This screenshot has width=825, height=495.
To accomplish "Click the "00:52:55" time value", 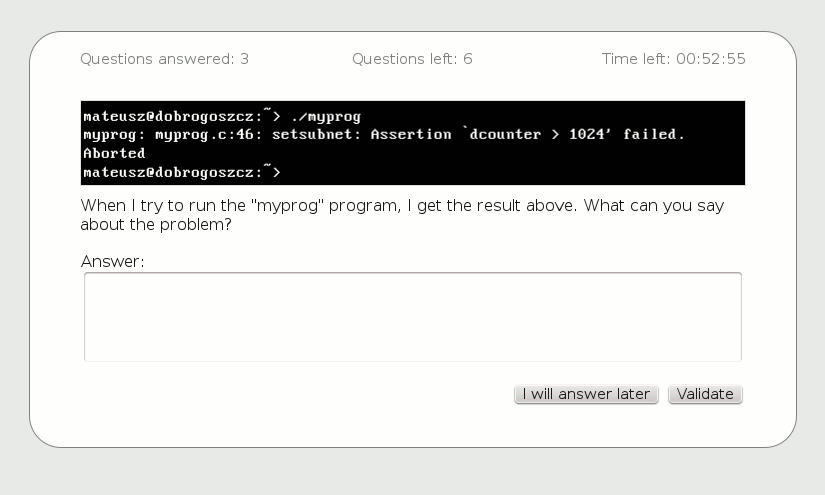I will coord(711,59).
